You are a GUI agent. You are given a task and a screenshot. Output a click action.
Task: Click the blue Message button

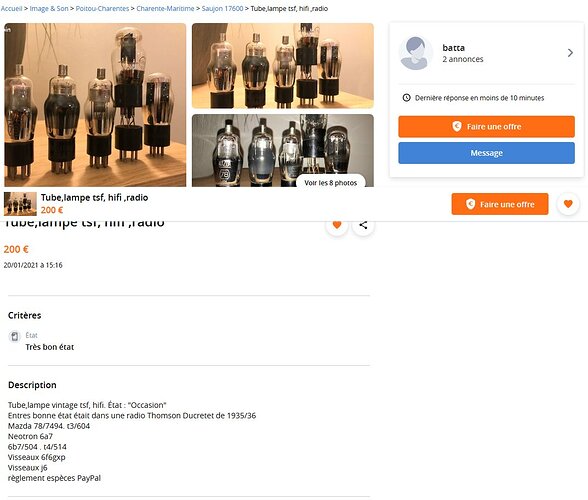point(486,153)
